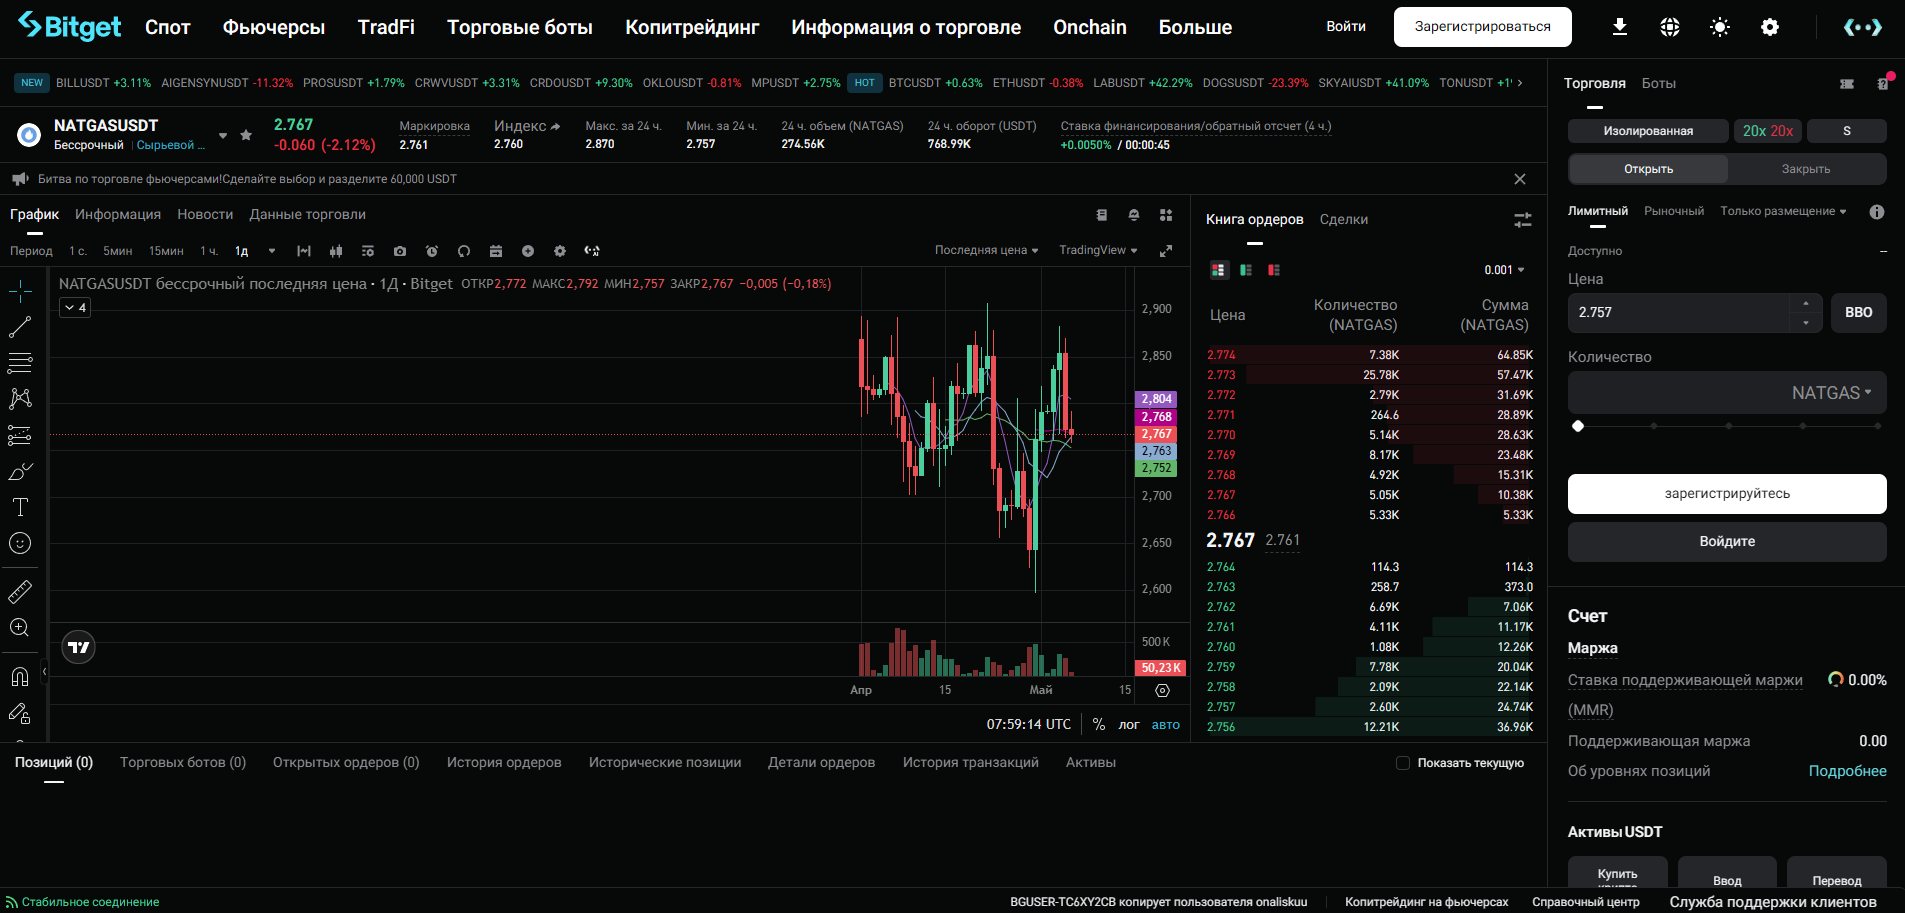Select the trend line drawing tool
Image resolution: width=1905 pixels, height=913 pixels.
click(x=20, y=327)
